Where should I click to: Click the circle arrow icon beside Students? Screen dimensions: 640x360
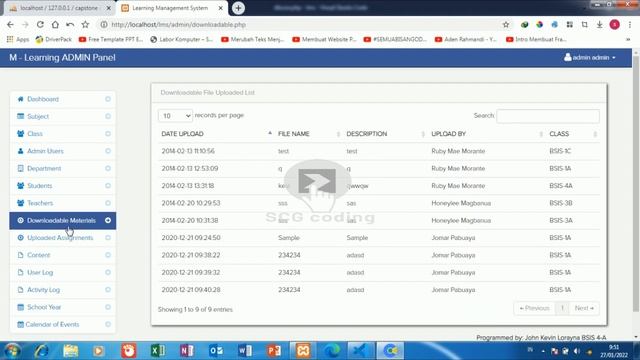point(108,186)
